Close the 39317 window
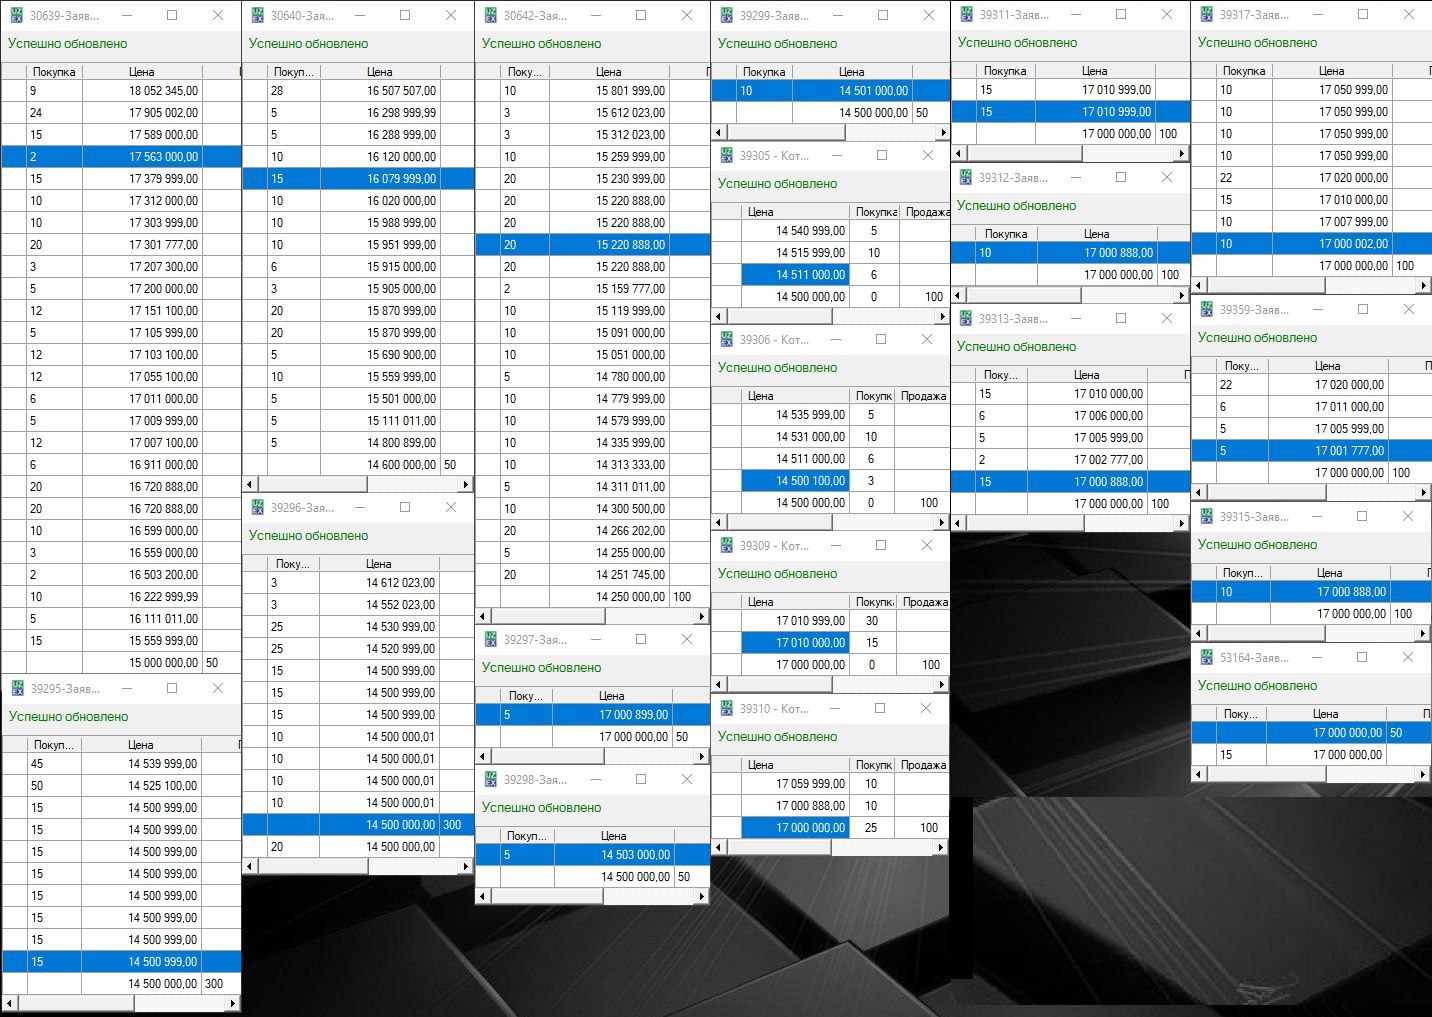 pos(1408,15)
